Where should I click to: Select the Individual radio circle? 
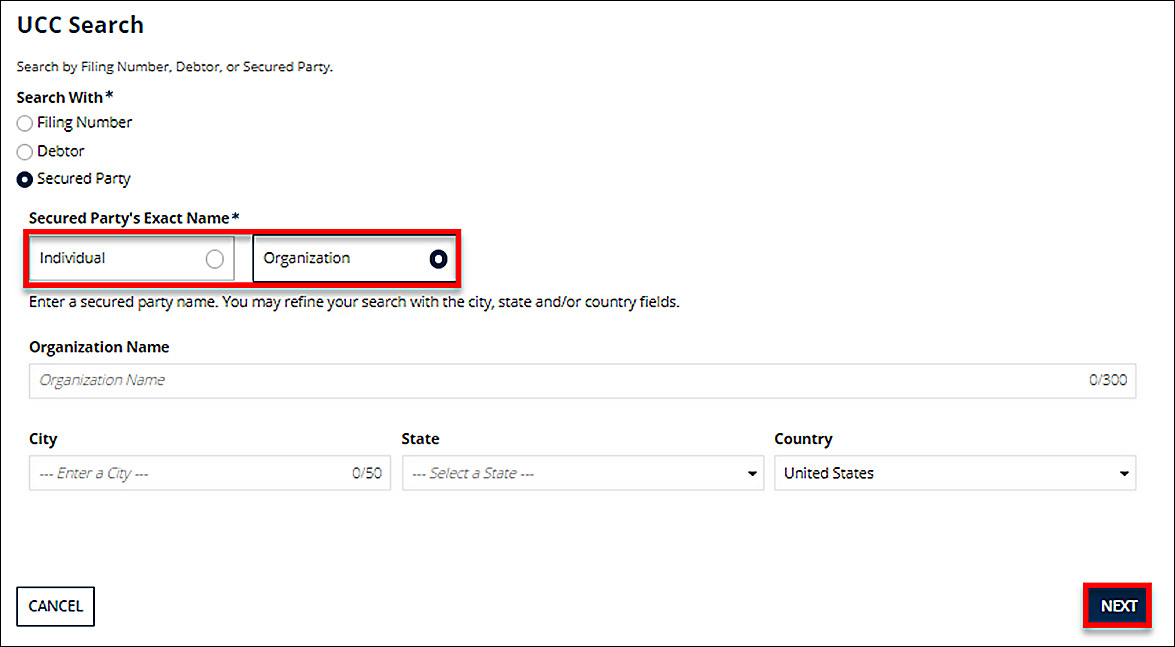pos(214,259)
